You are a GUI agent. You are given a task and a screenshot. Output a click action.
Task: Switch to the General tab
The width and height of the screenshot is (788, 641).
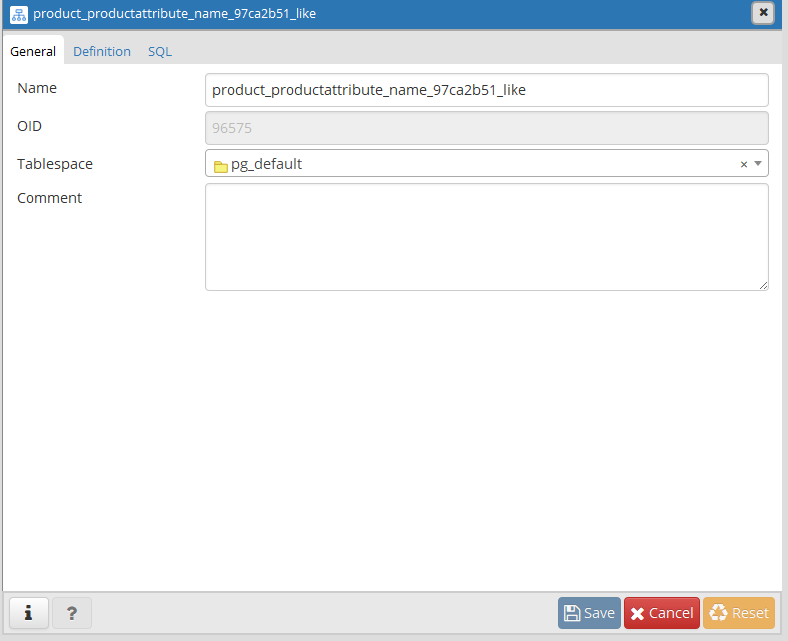click(x=33, y=51)
